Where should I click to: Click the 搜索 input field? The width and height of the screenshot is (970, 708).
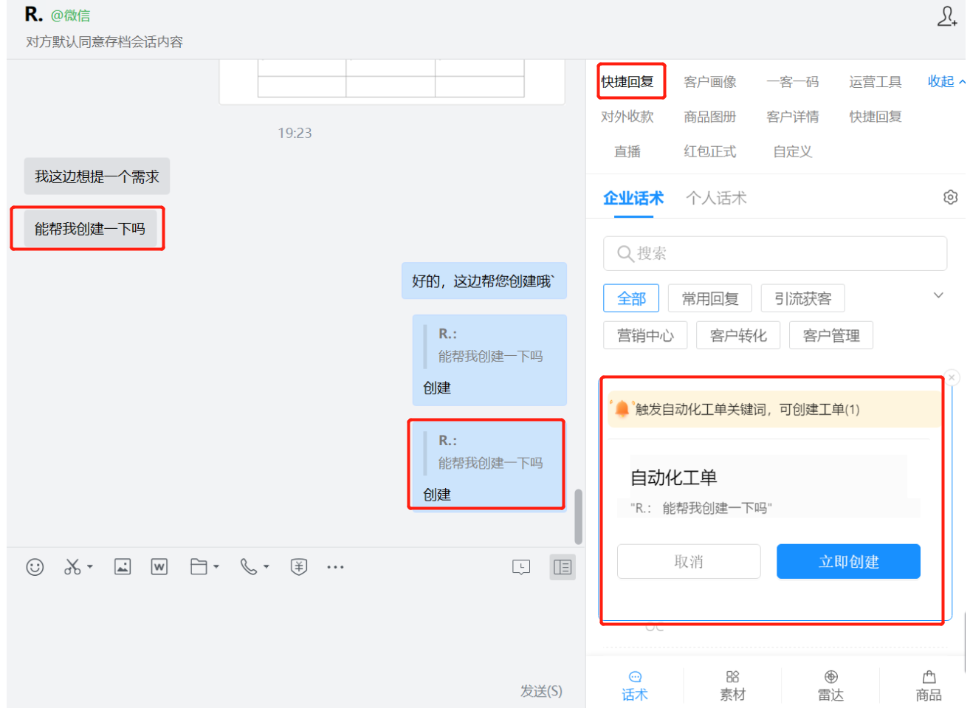(775, 253)
